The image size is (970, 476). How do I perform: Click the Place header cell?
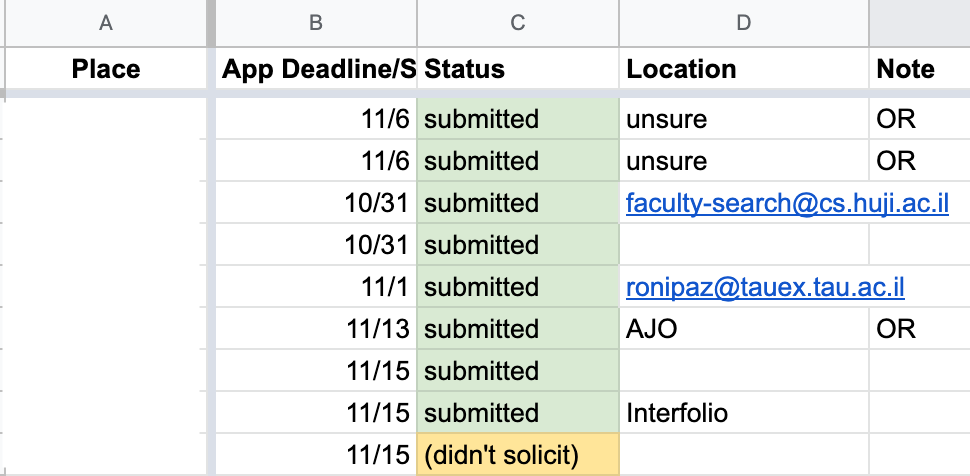pyautogui.click(x=106, y=69)
